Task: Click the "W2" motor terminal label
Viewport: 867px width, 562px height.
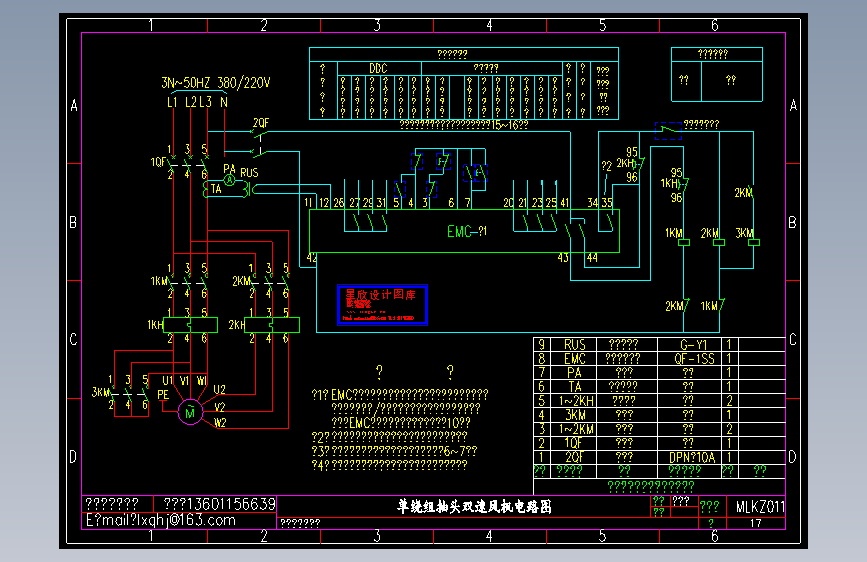Action: click(x=220, y=423)
